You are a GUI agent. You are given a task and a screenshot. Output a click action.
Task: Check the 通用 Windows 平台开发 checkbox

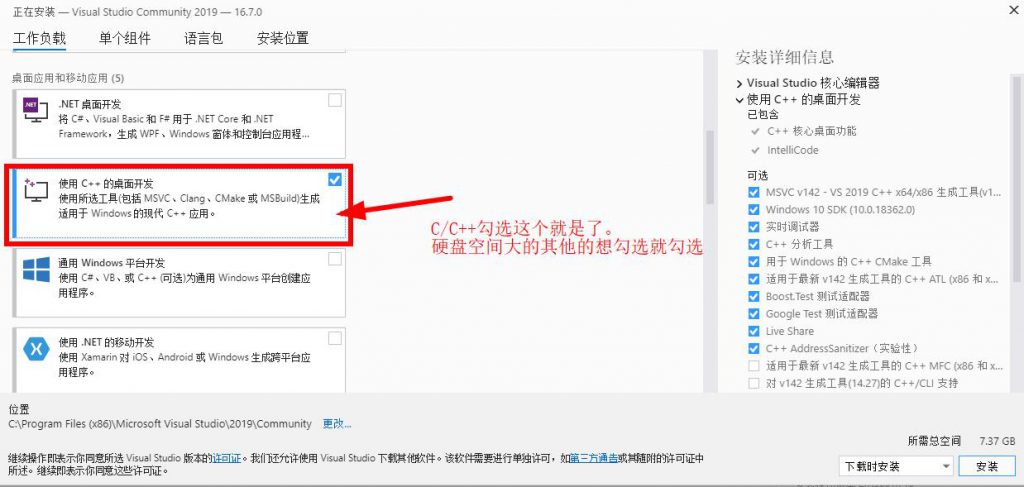[334, 259]
